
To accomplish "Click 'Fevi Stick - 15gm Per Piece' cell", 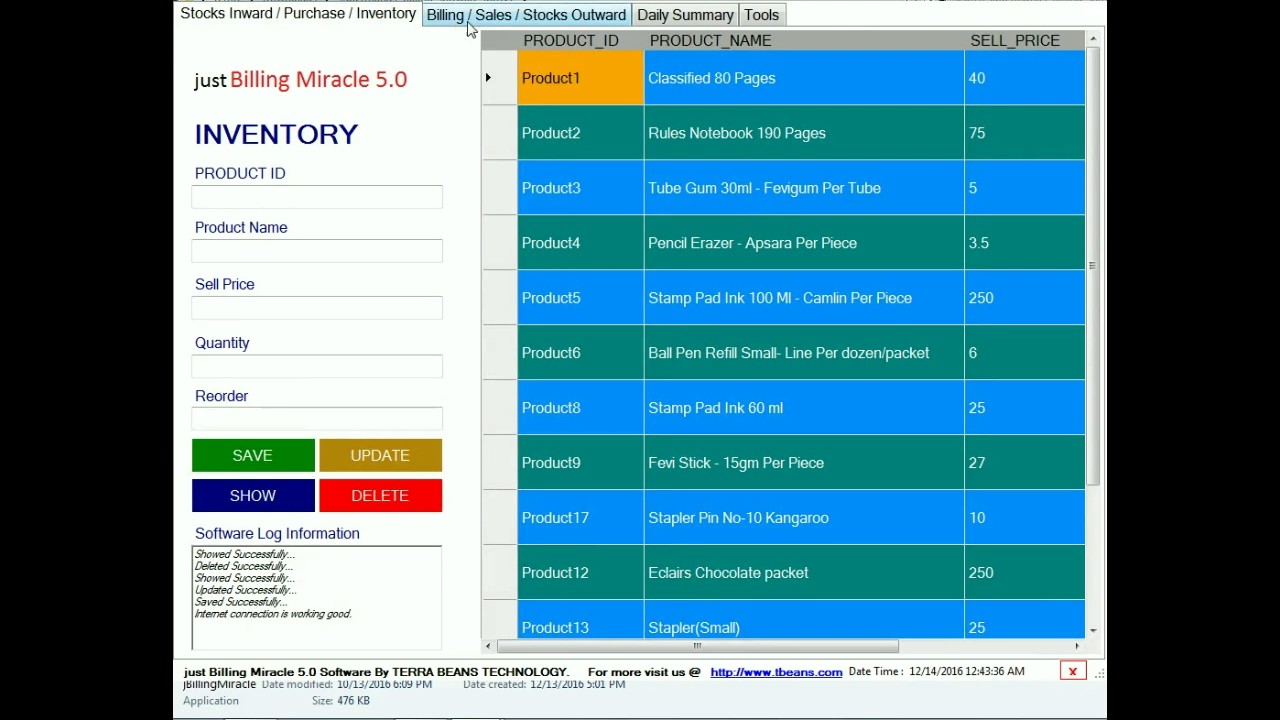I will click(804, 463).
